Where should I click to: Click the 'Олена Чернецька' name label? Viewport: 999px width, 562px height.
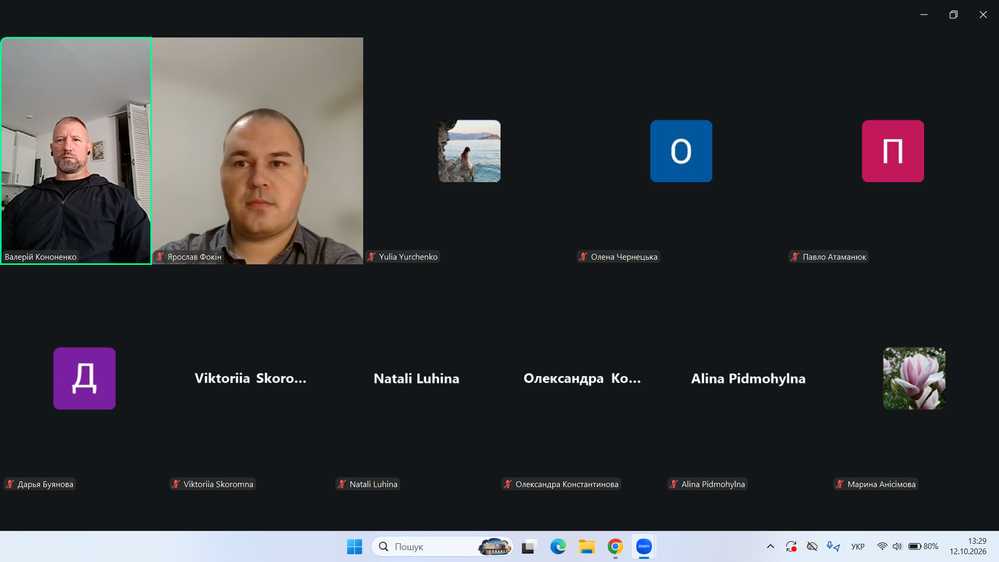pyautogui.click(x=624, y=257)
